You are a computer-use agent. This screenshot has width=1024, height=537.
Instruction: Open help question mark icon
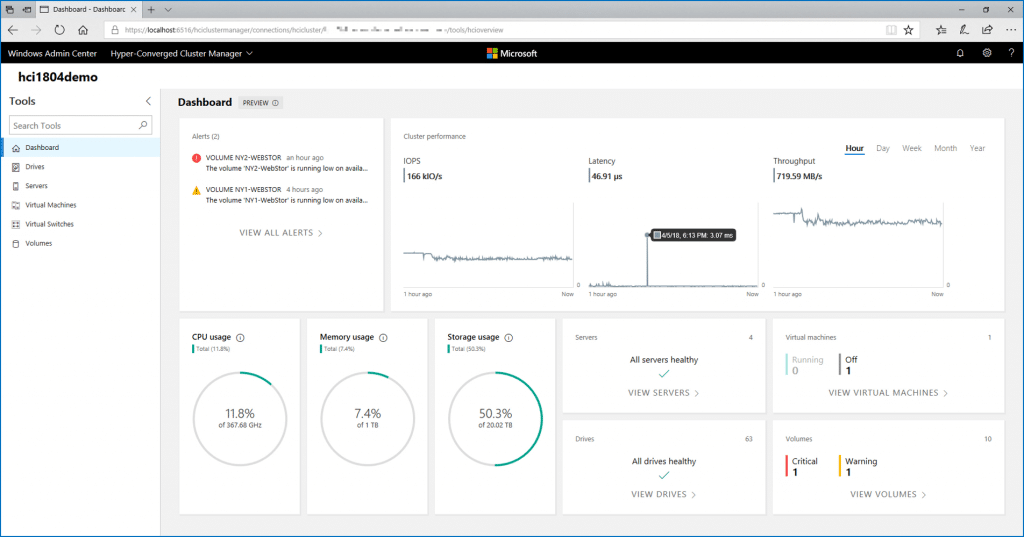1011,54
